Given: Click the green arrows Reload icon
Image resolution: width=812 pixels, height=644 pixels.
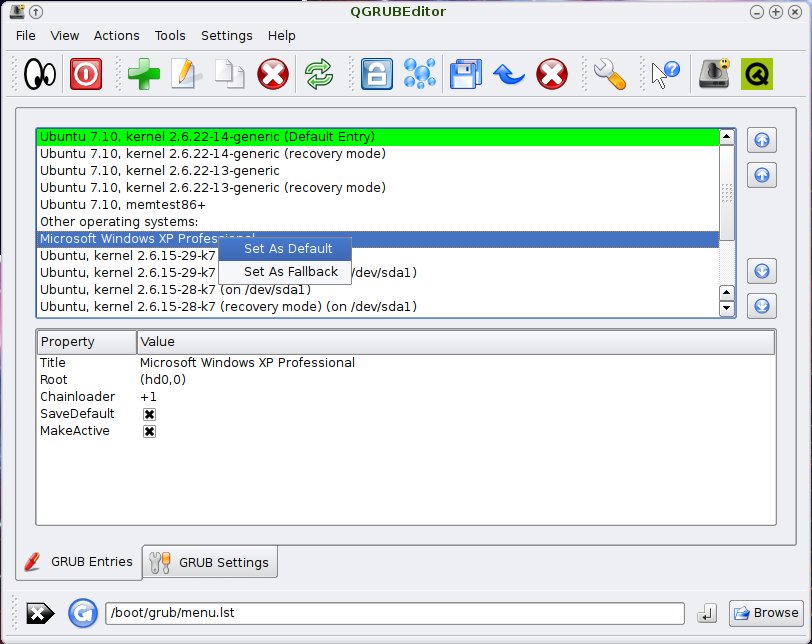Looking at the screenshot, I should pyautogui.click(x=318, y=75).
